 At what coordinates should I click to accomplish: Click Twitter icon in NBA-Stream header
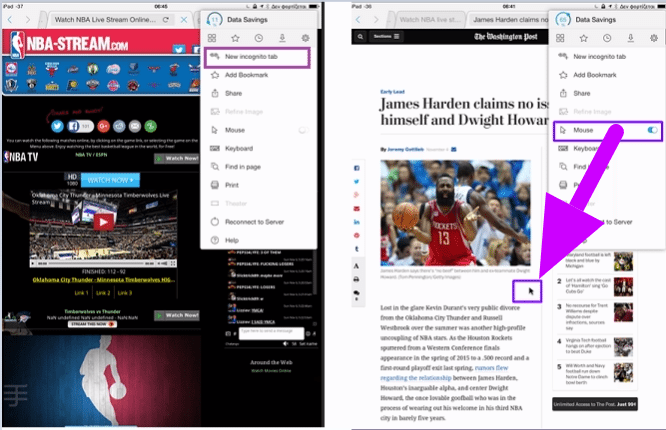click(x=179, y=50)
